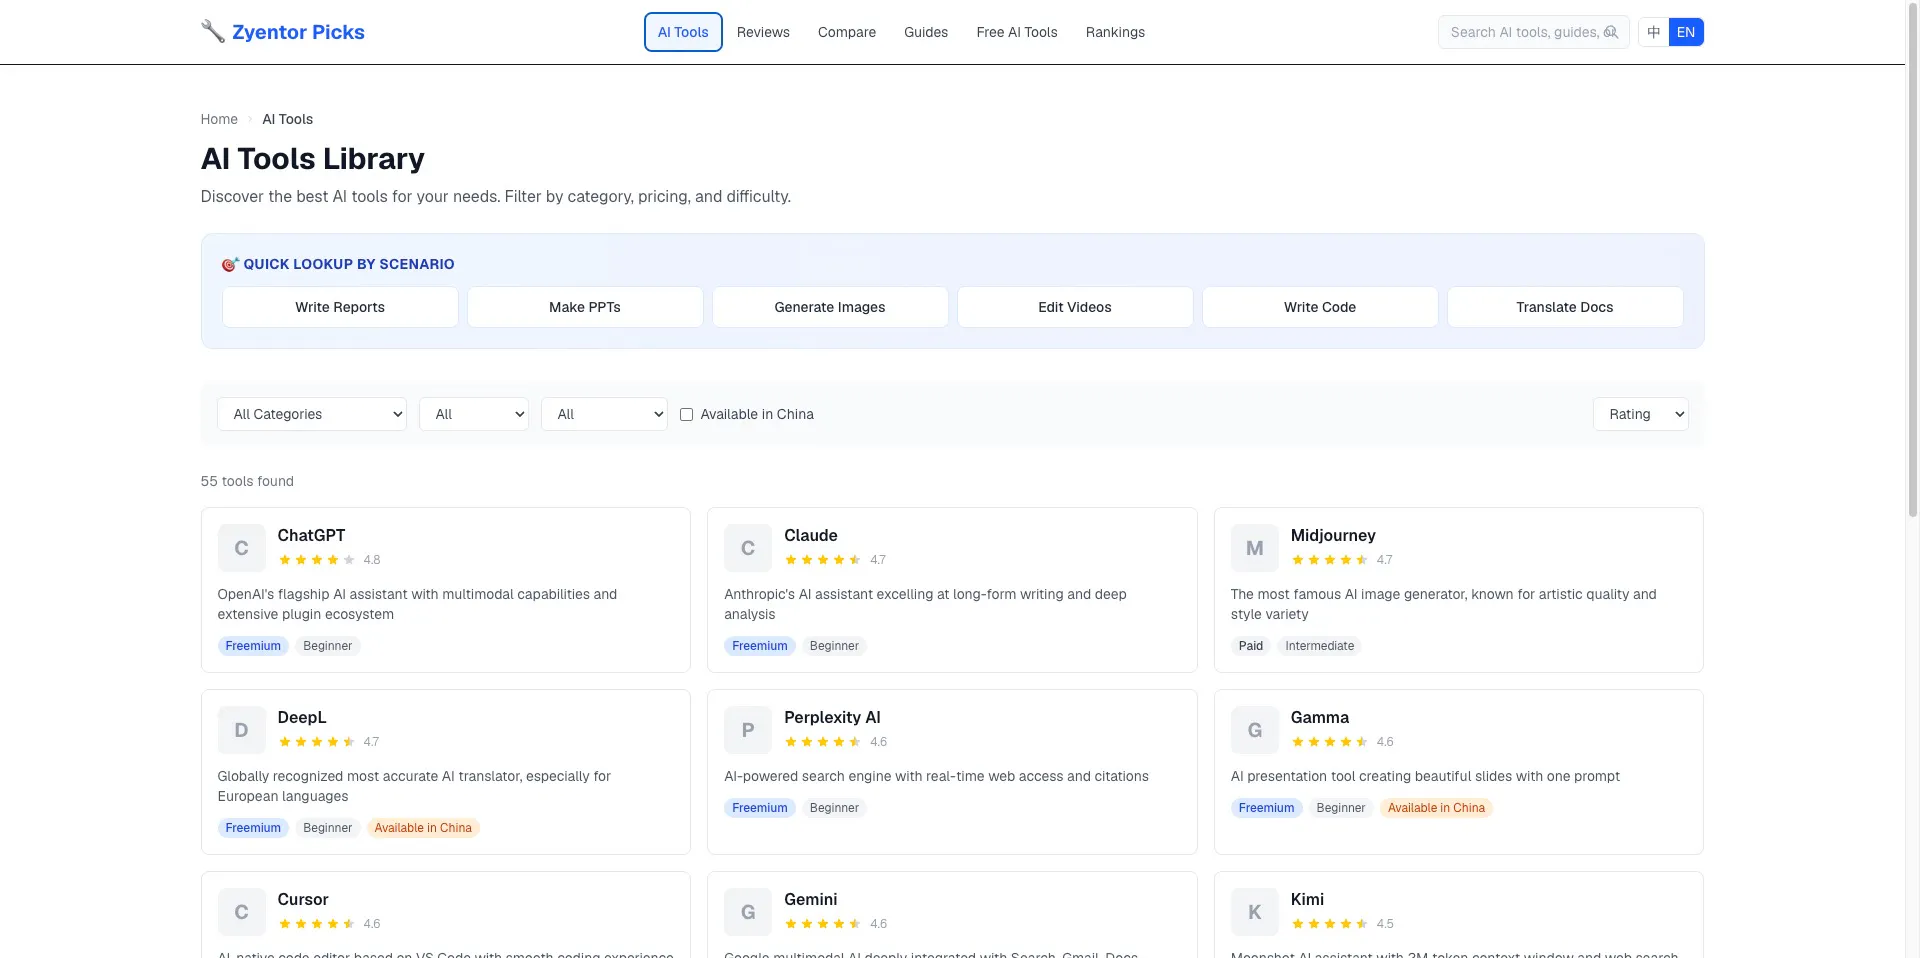Click the star rating on Kimi card
The width and height of the screenshot is (1920, 958).
(x=1330, y=924)
